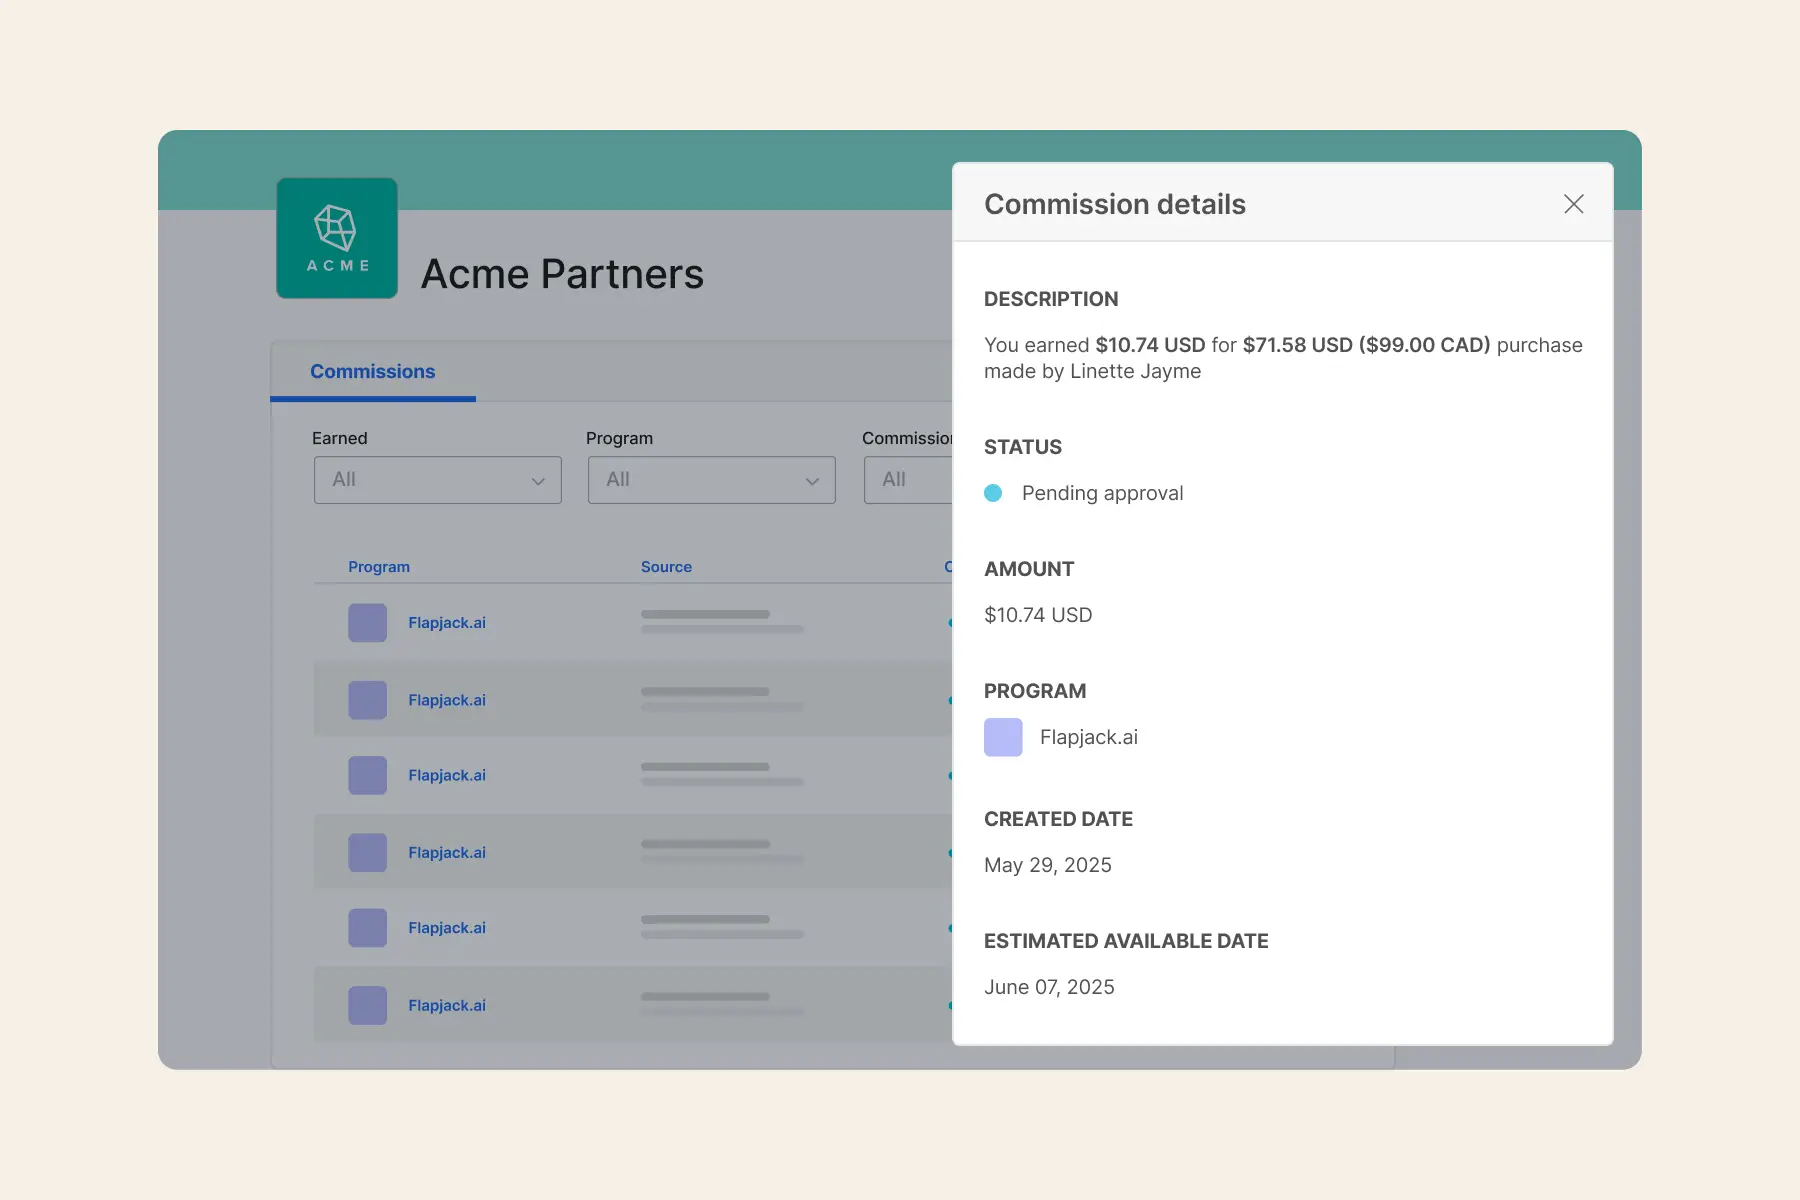Viewport: 1800px width, 1200px height.
Task: Open the Commission filter dropdown showing All
Action: (x=908, y=480)
